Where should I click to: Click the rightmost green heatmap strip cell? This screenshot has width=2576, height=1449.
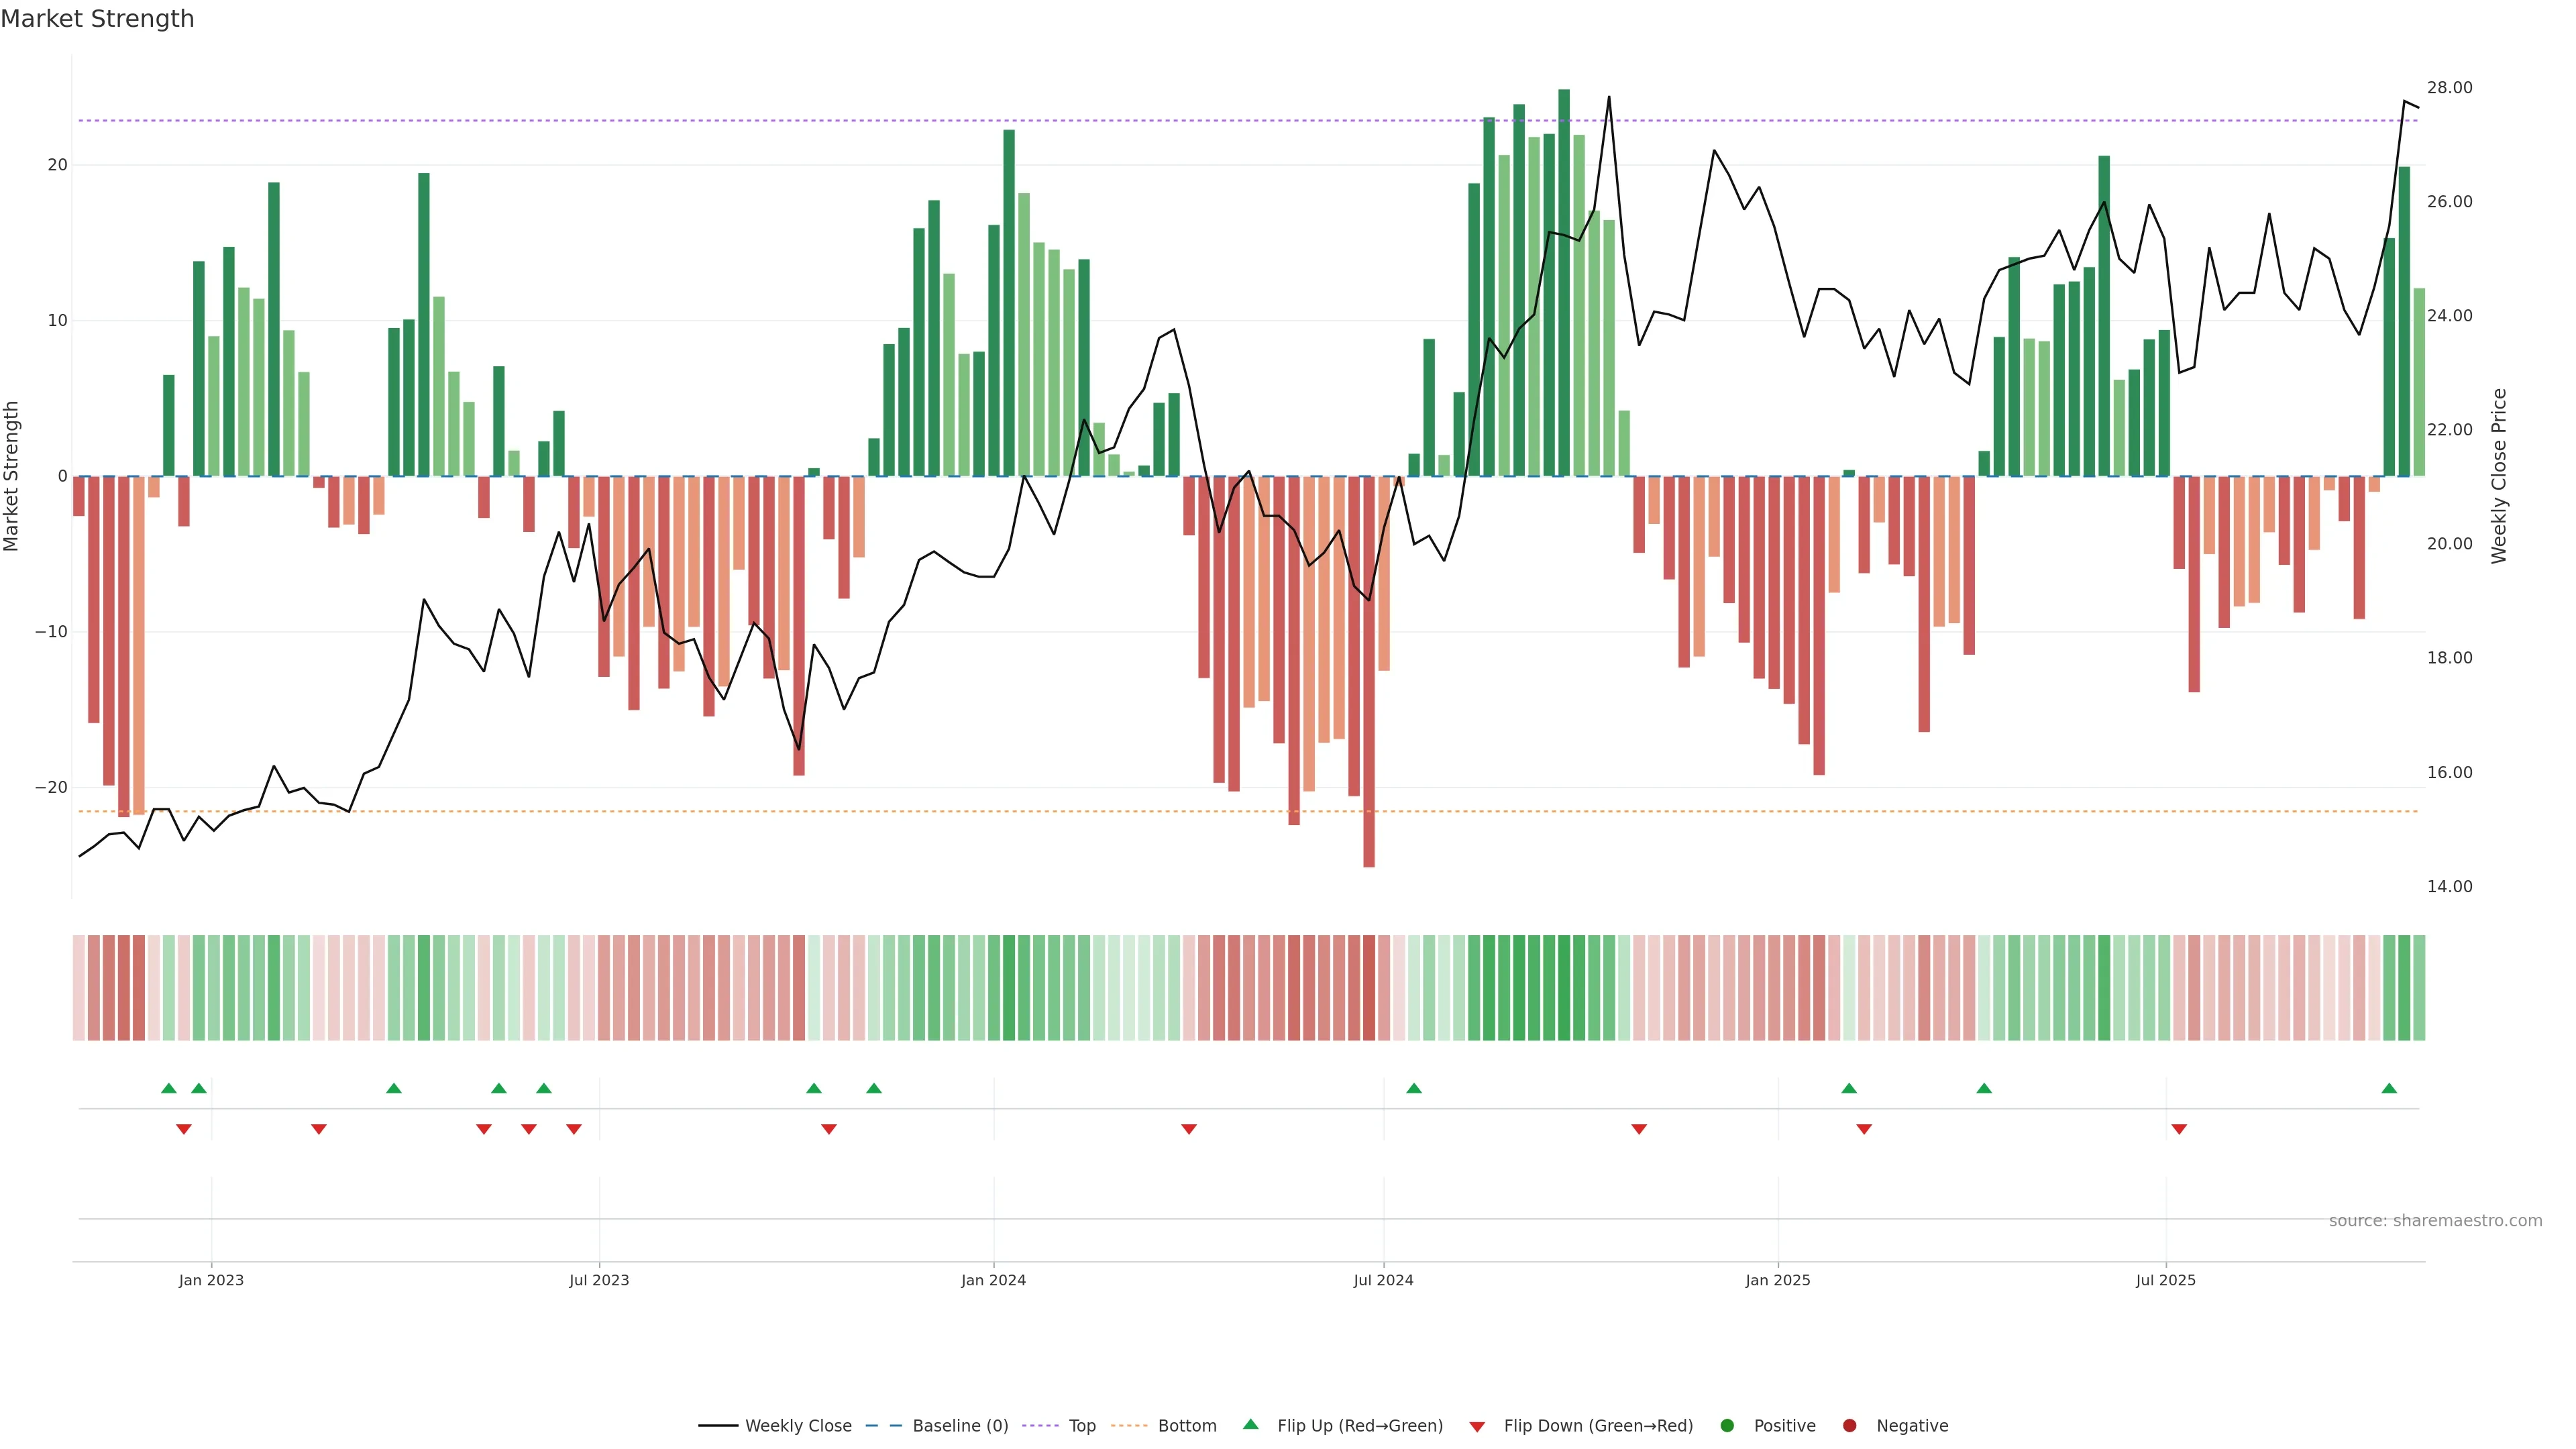pyautogui.click(x=2419, y=988)
